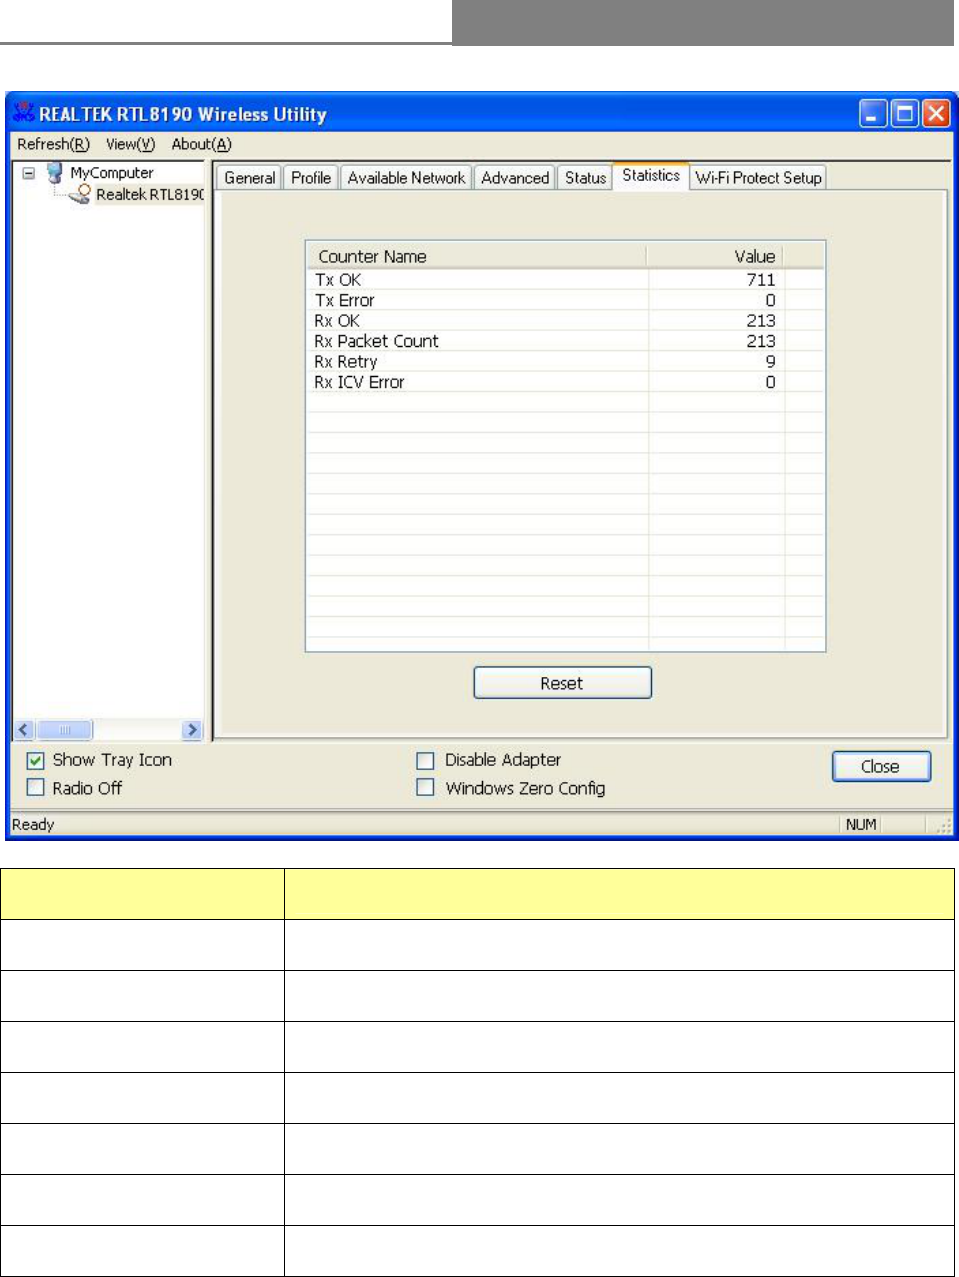Screen dimensions: 959x1277
Task: Switch to the Available Network tab
Action: [x=406, y=178]
